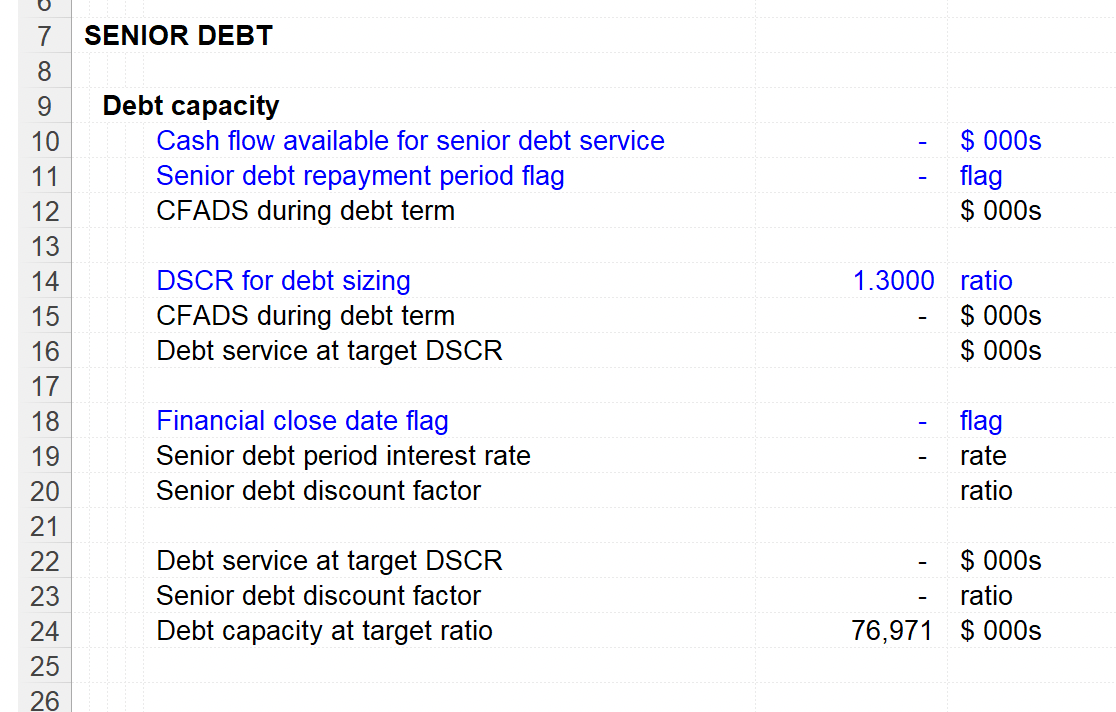
Task: Select the flag unit cell in row 18
Action: [x=981, y=421]
